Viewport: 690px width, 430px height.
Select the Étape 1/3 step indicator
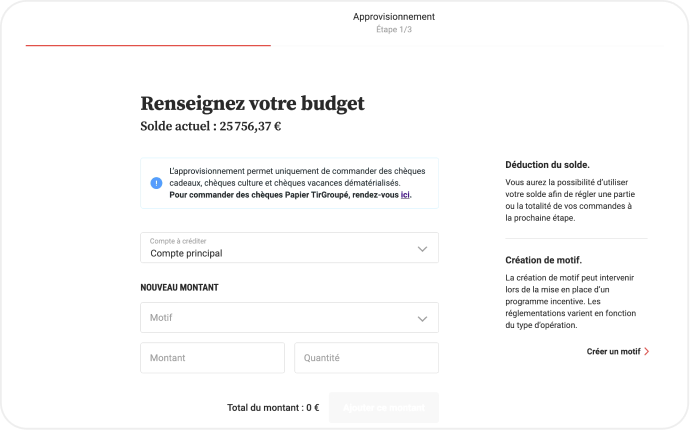(x=393, y=30)
